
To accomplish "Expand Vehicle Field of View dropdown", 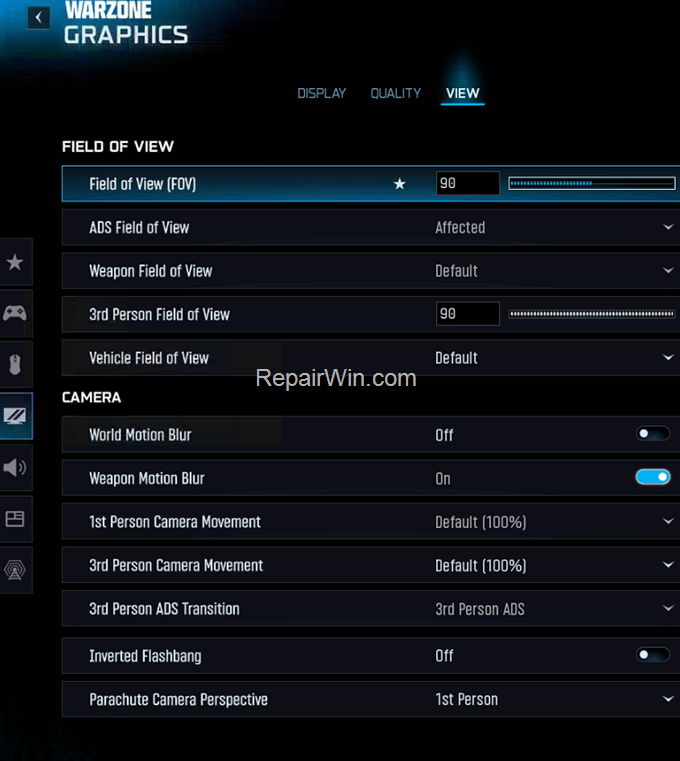I will (x=668, y=358).
